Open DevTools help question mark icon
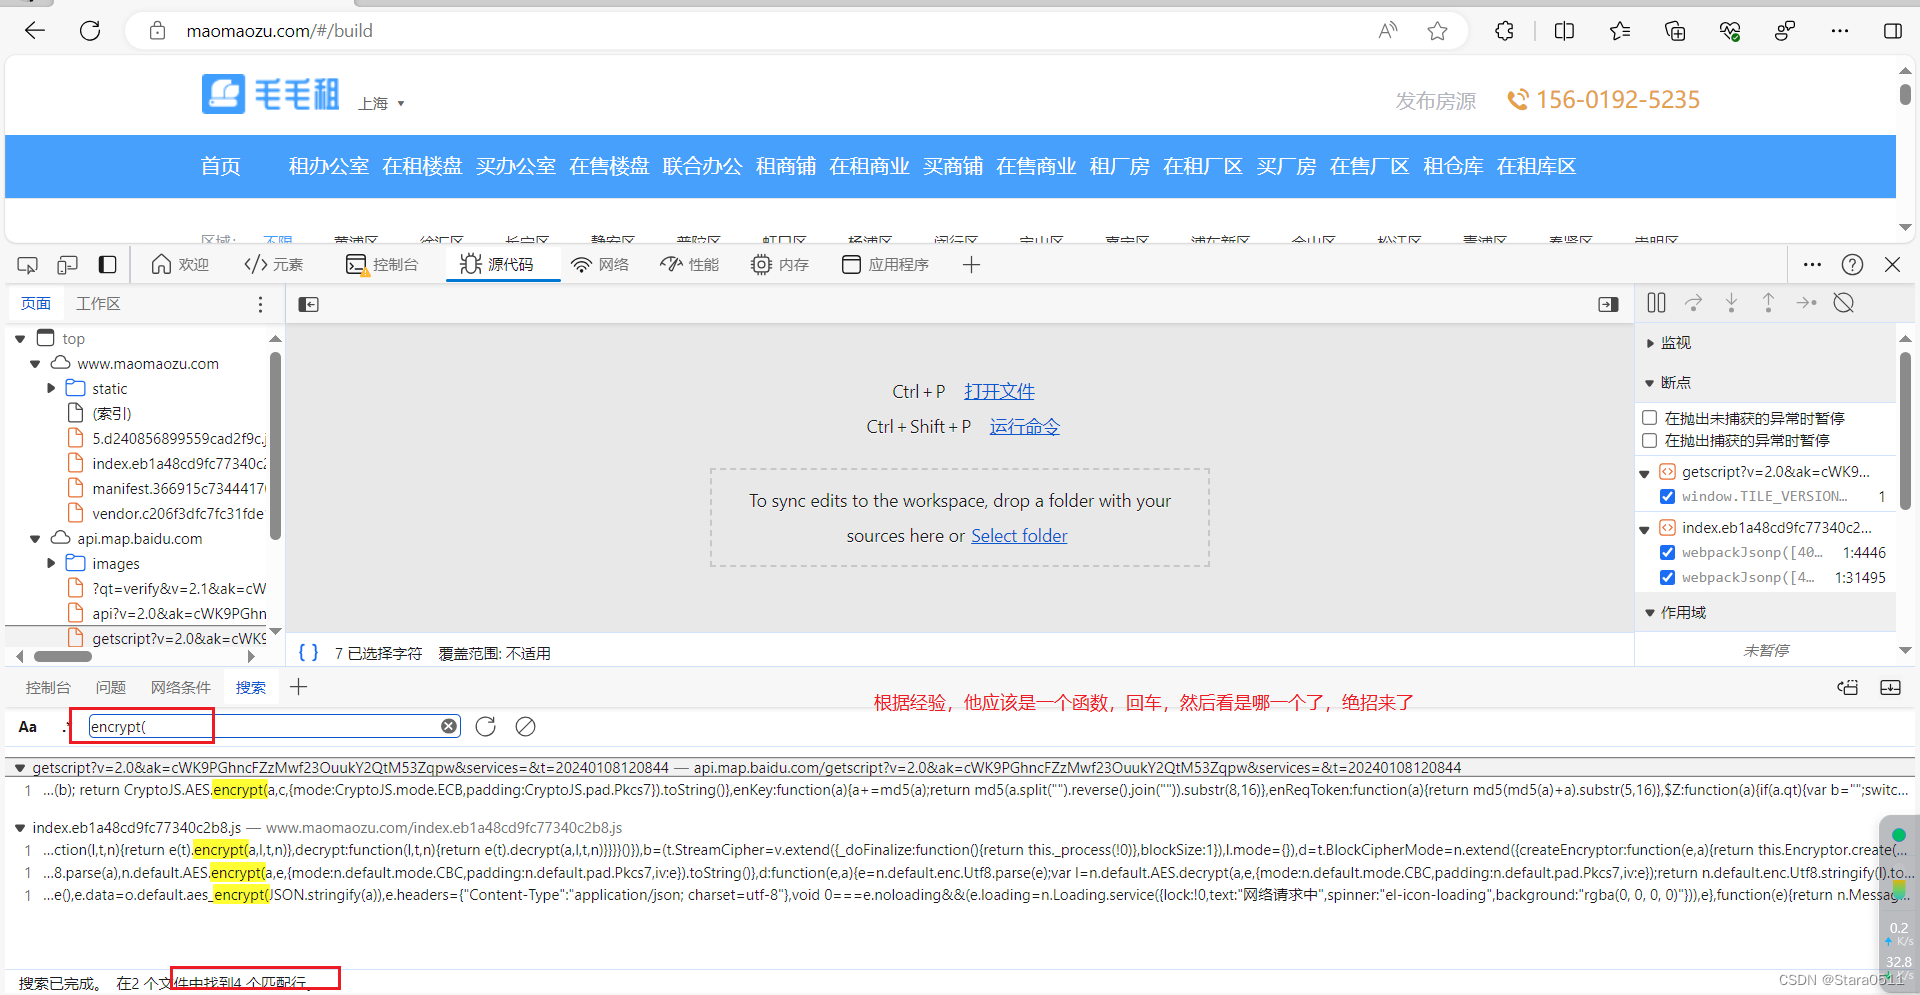This screenshot has height=995, width=1920. coord(1852,265)
